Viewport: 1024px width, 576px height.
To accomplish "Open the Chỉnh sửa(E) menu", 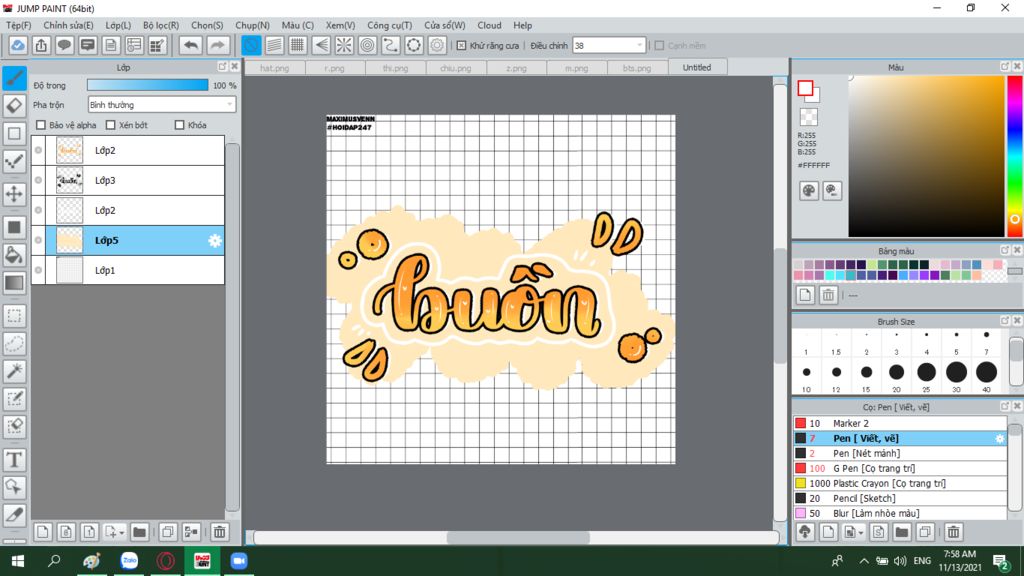I will [68, 25].
